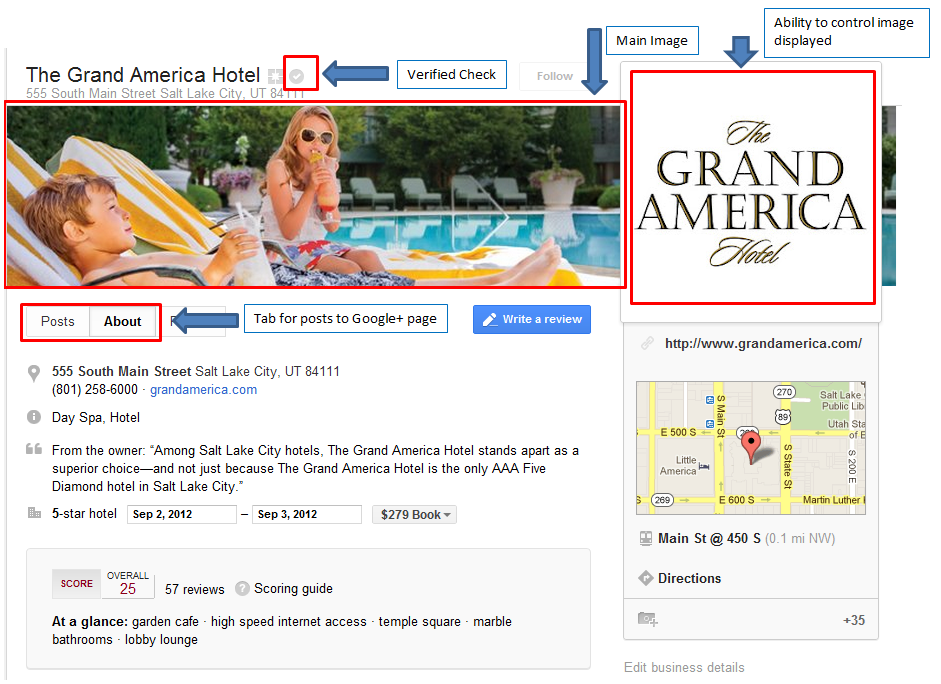Click the hotel title 'The Grand America Hotel'
Viewport: 941px width, 684px height.
143,75
